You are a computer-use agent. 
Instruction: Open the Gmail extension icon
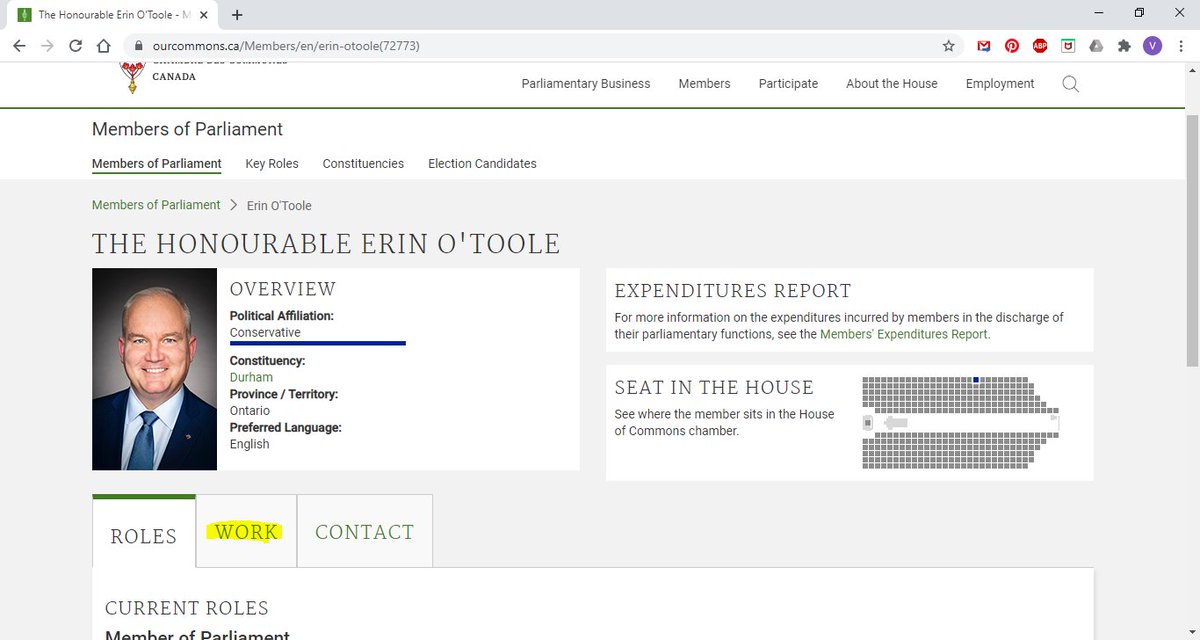(x=984, y=46)
